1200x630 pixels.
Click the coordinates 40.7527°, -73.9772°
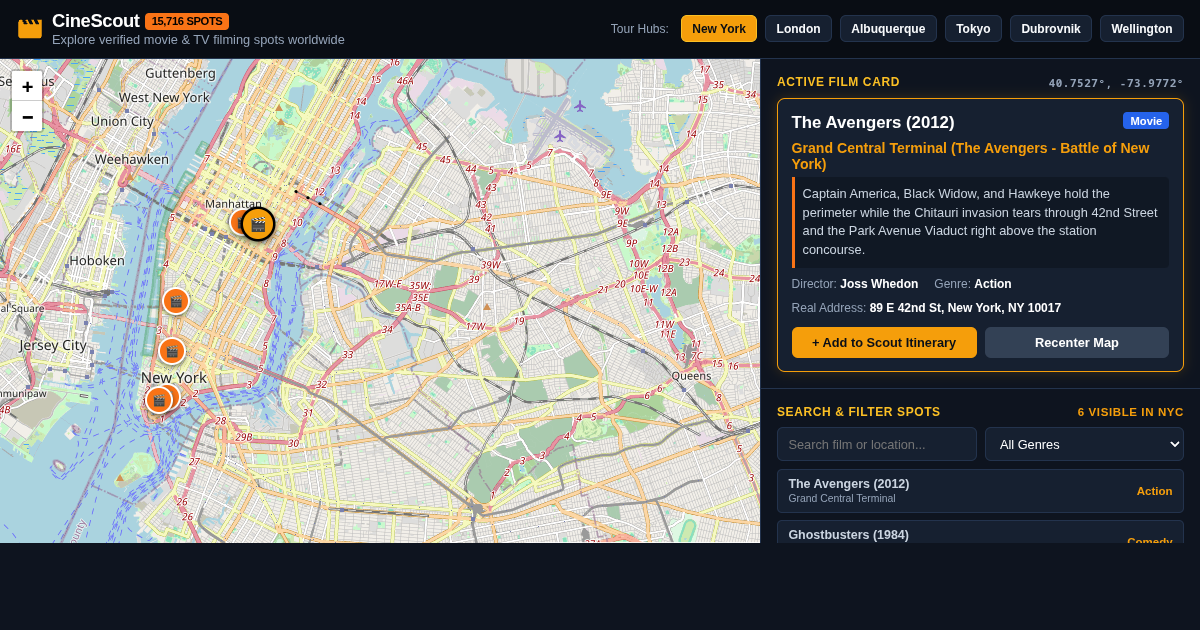pyautogui.click(x=1116, y=83)
